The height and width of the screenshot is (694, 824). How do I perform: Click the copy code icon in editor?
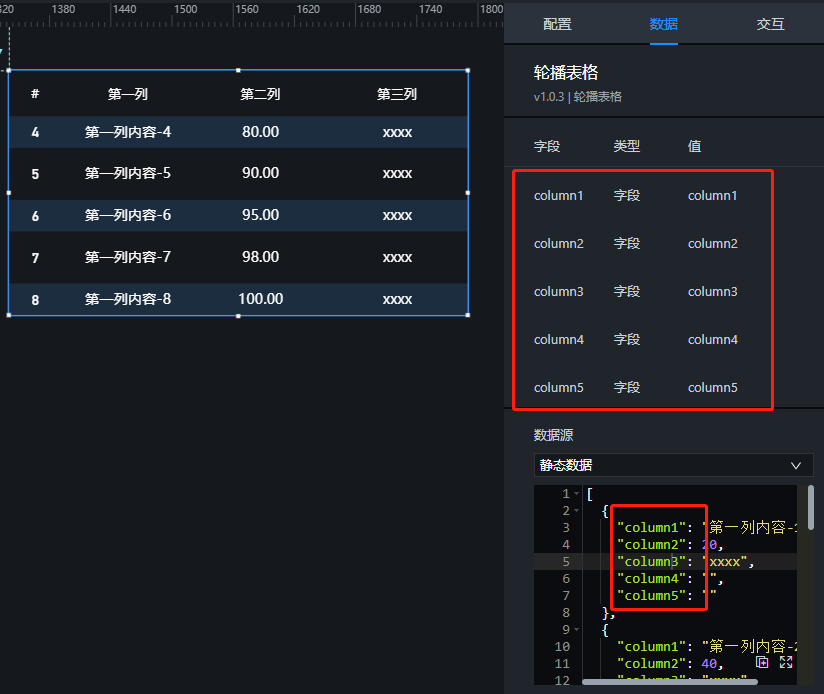pyautogui.click(x=763, y=662)
